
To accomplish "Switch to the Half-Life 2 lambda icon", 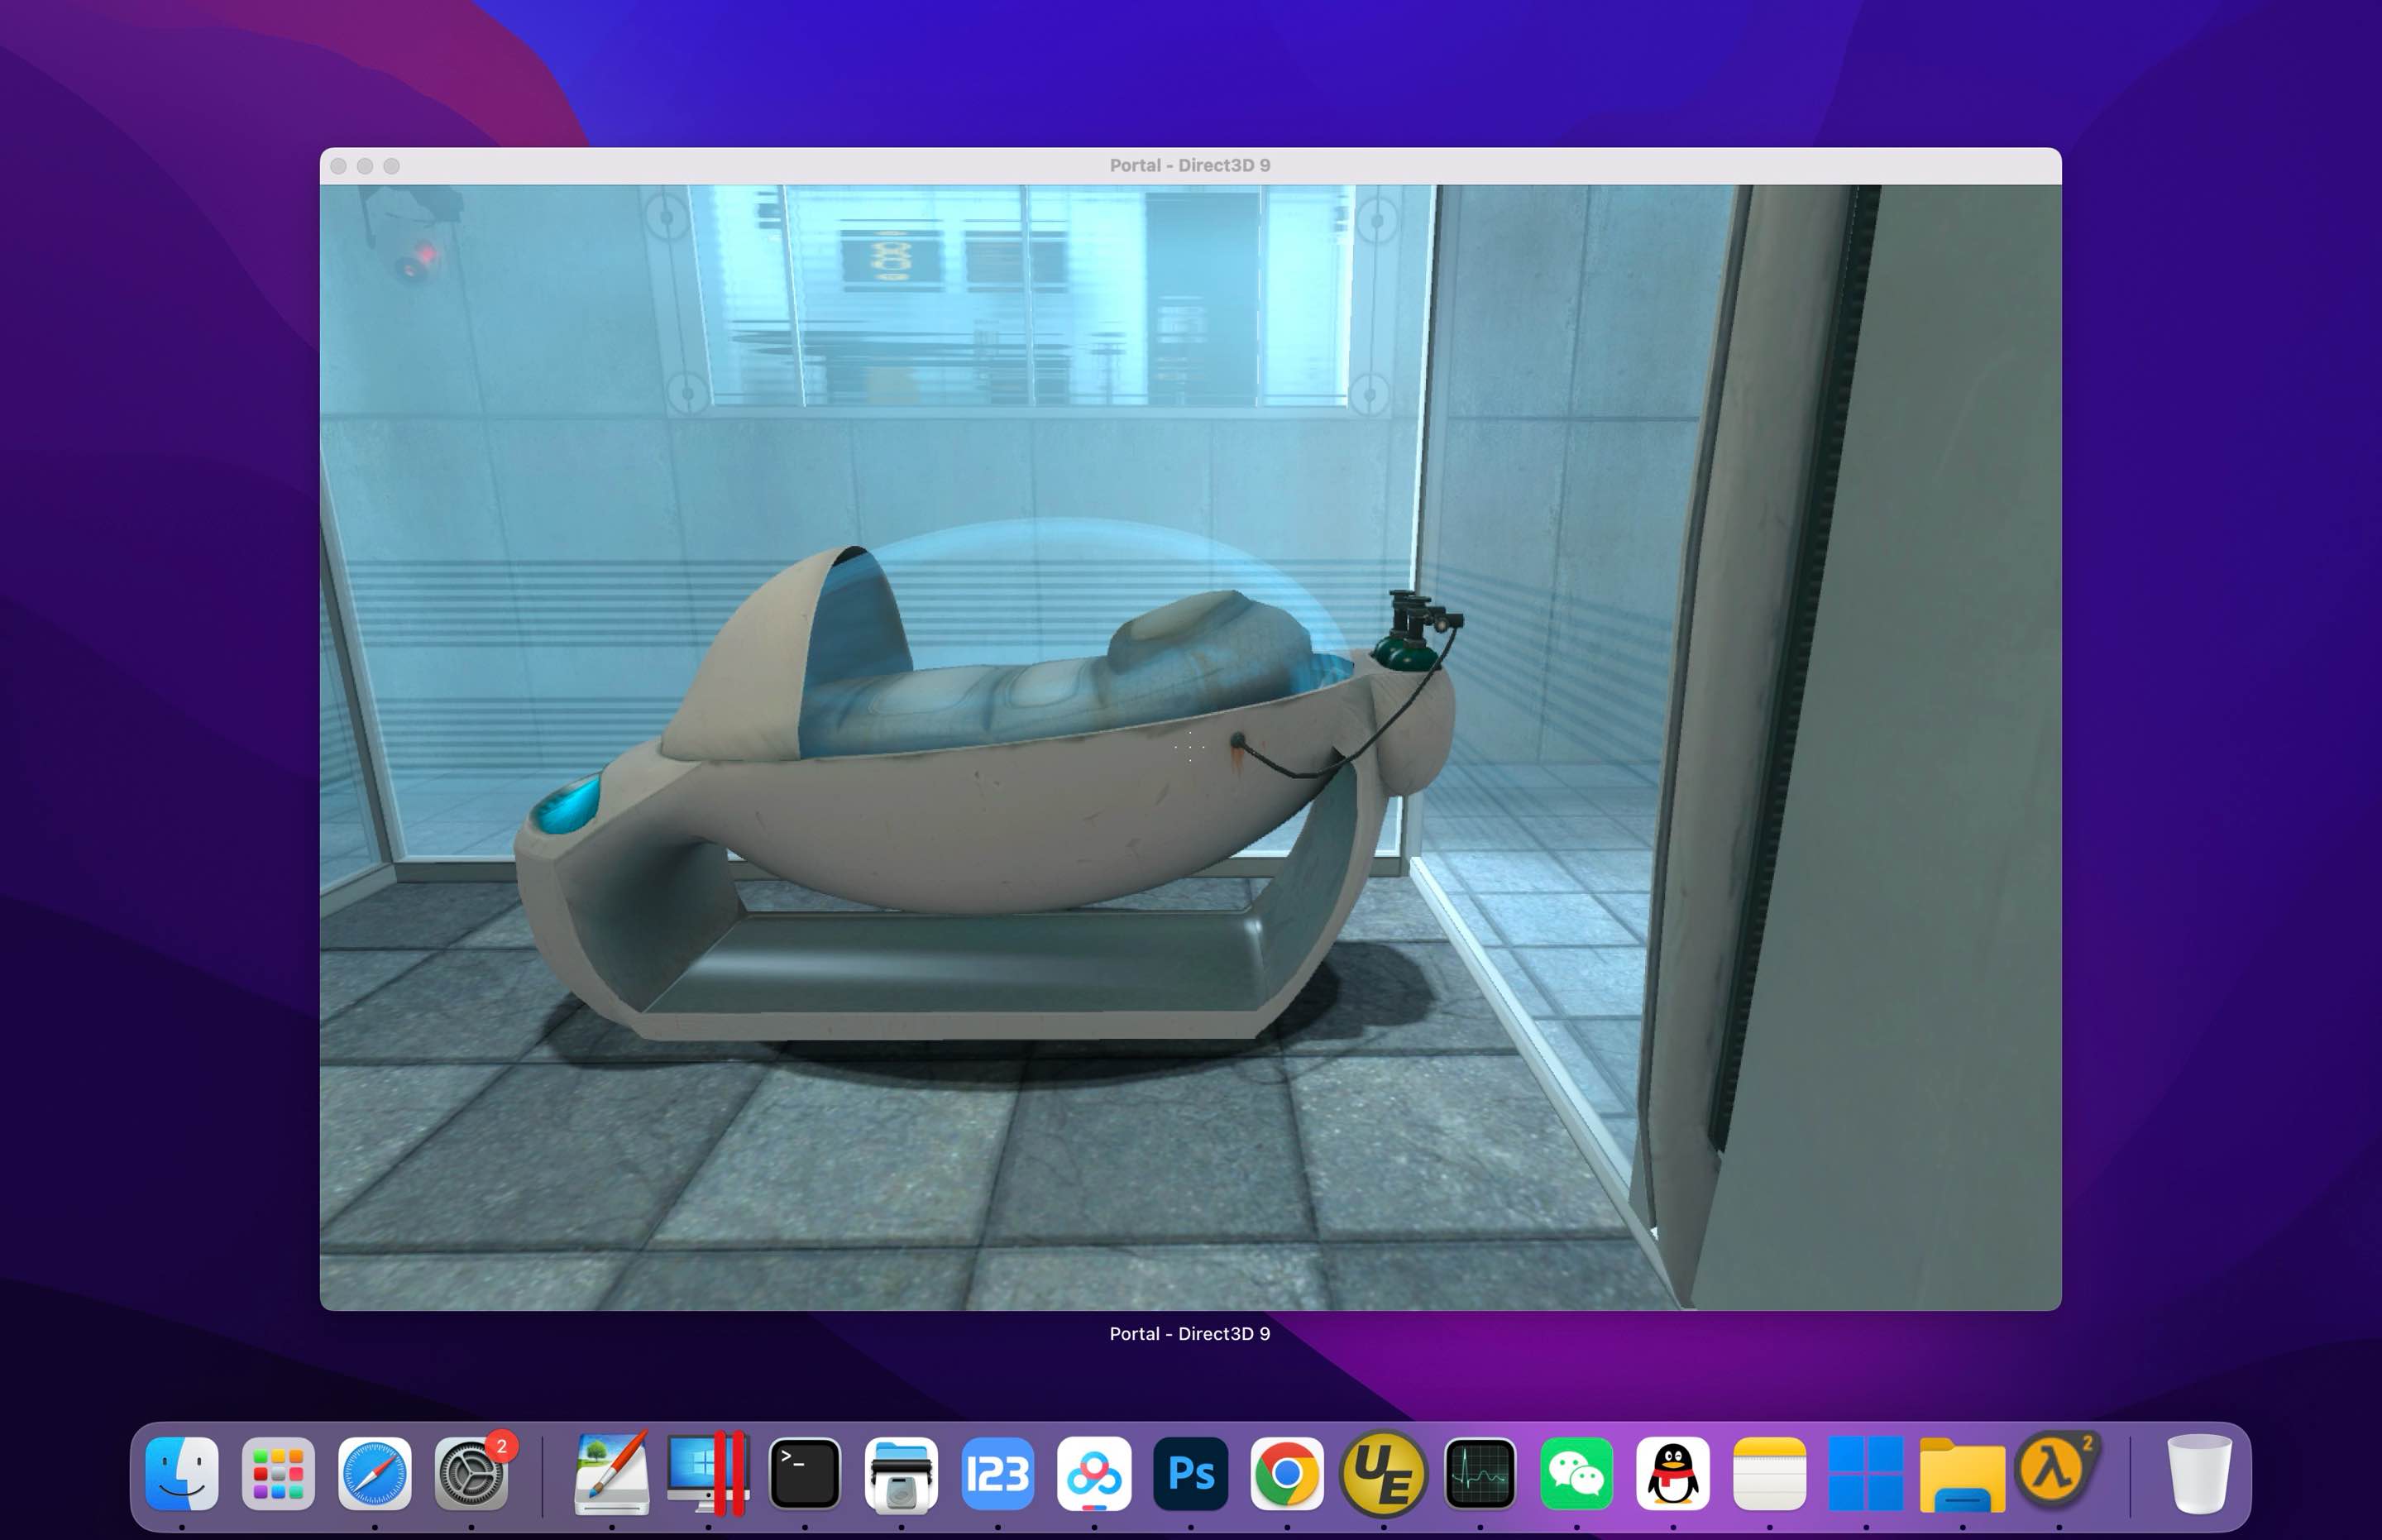I will (x=2055, y=1470).
